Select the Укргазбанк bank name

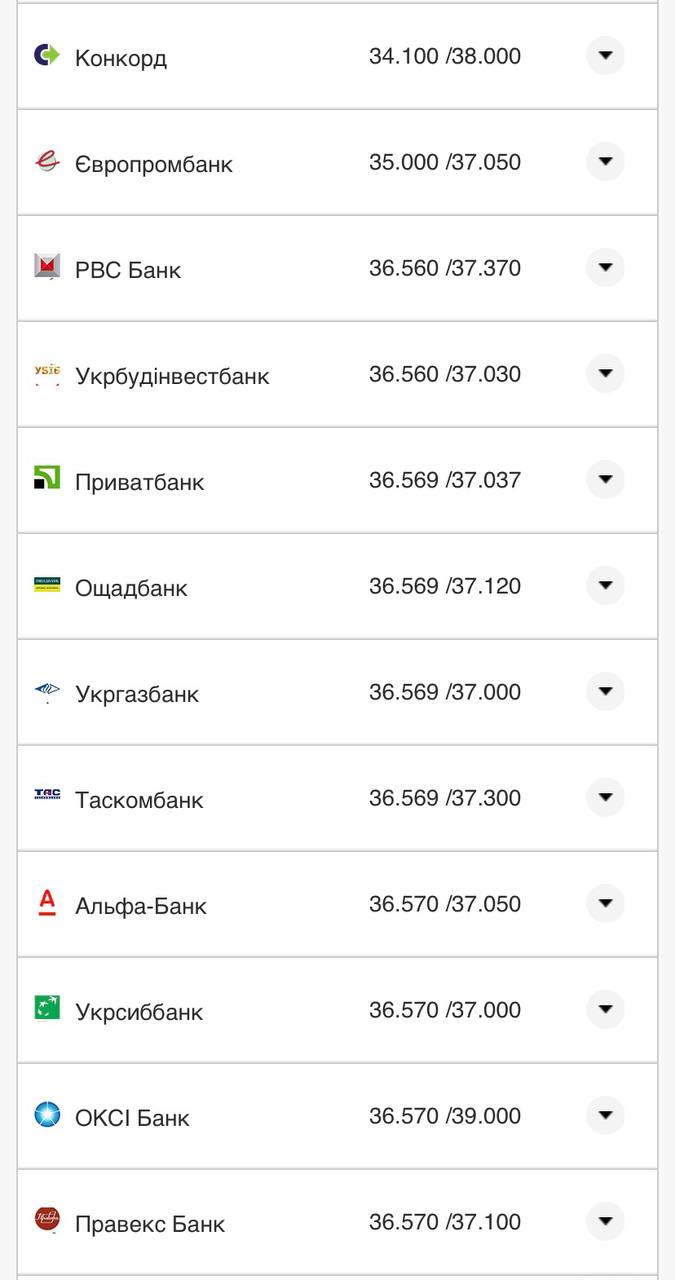(x=139, y=694)
